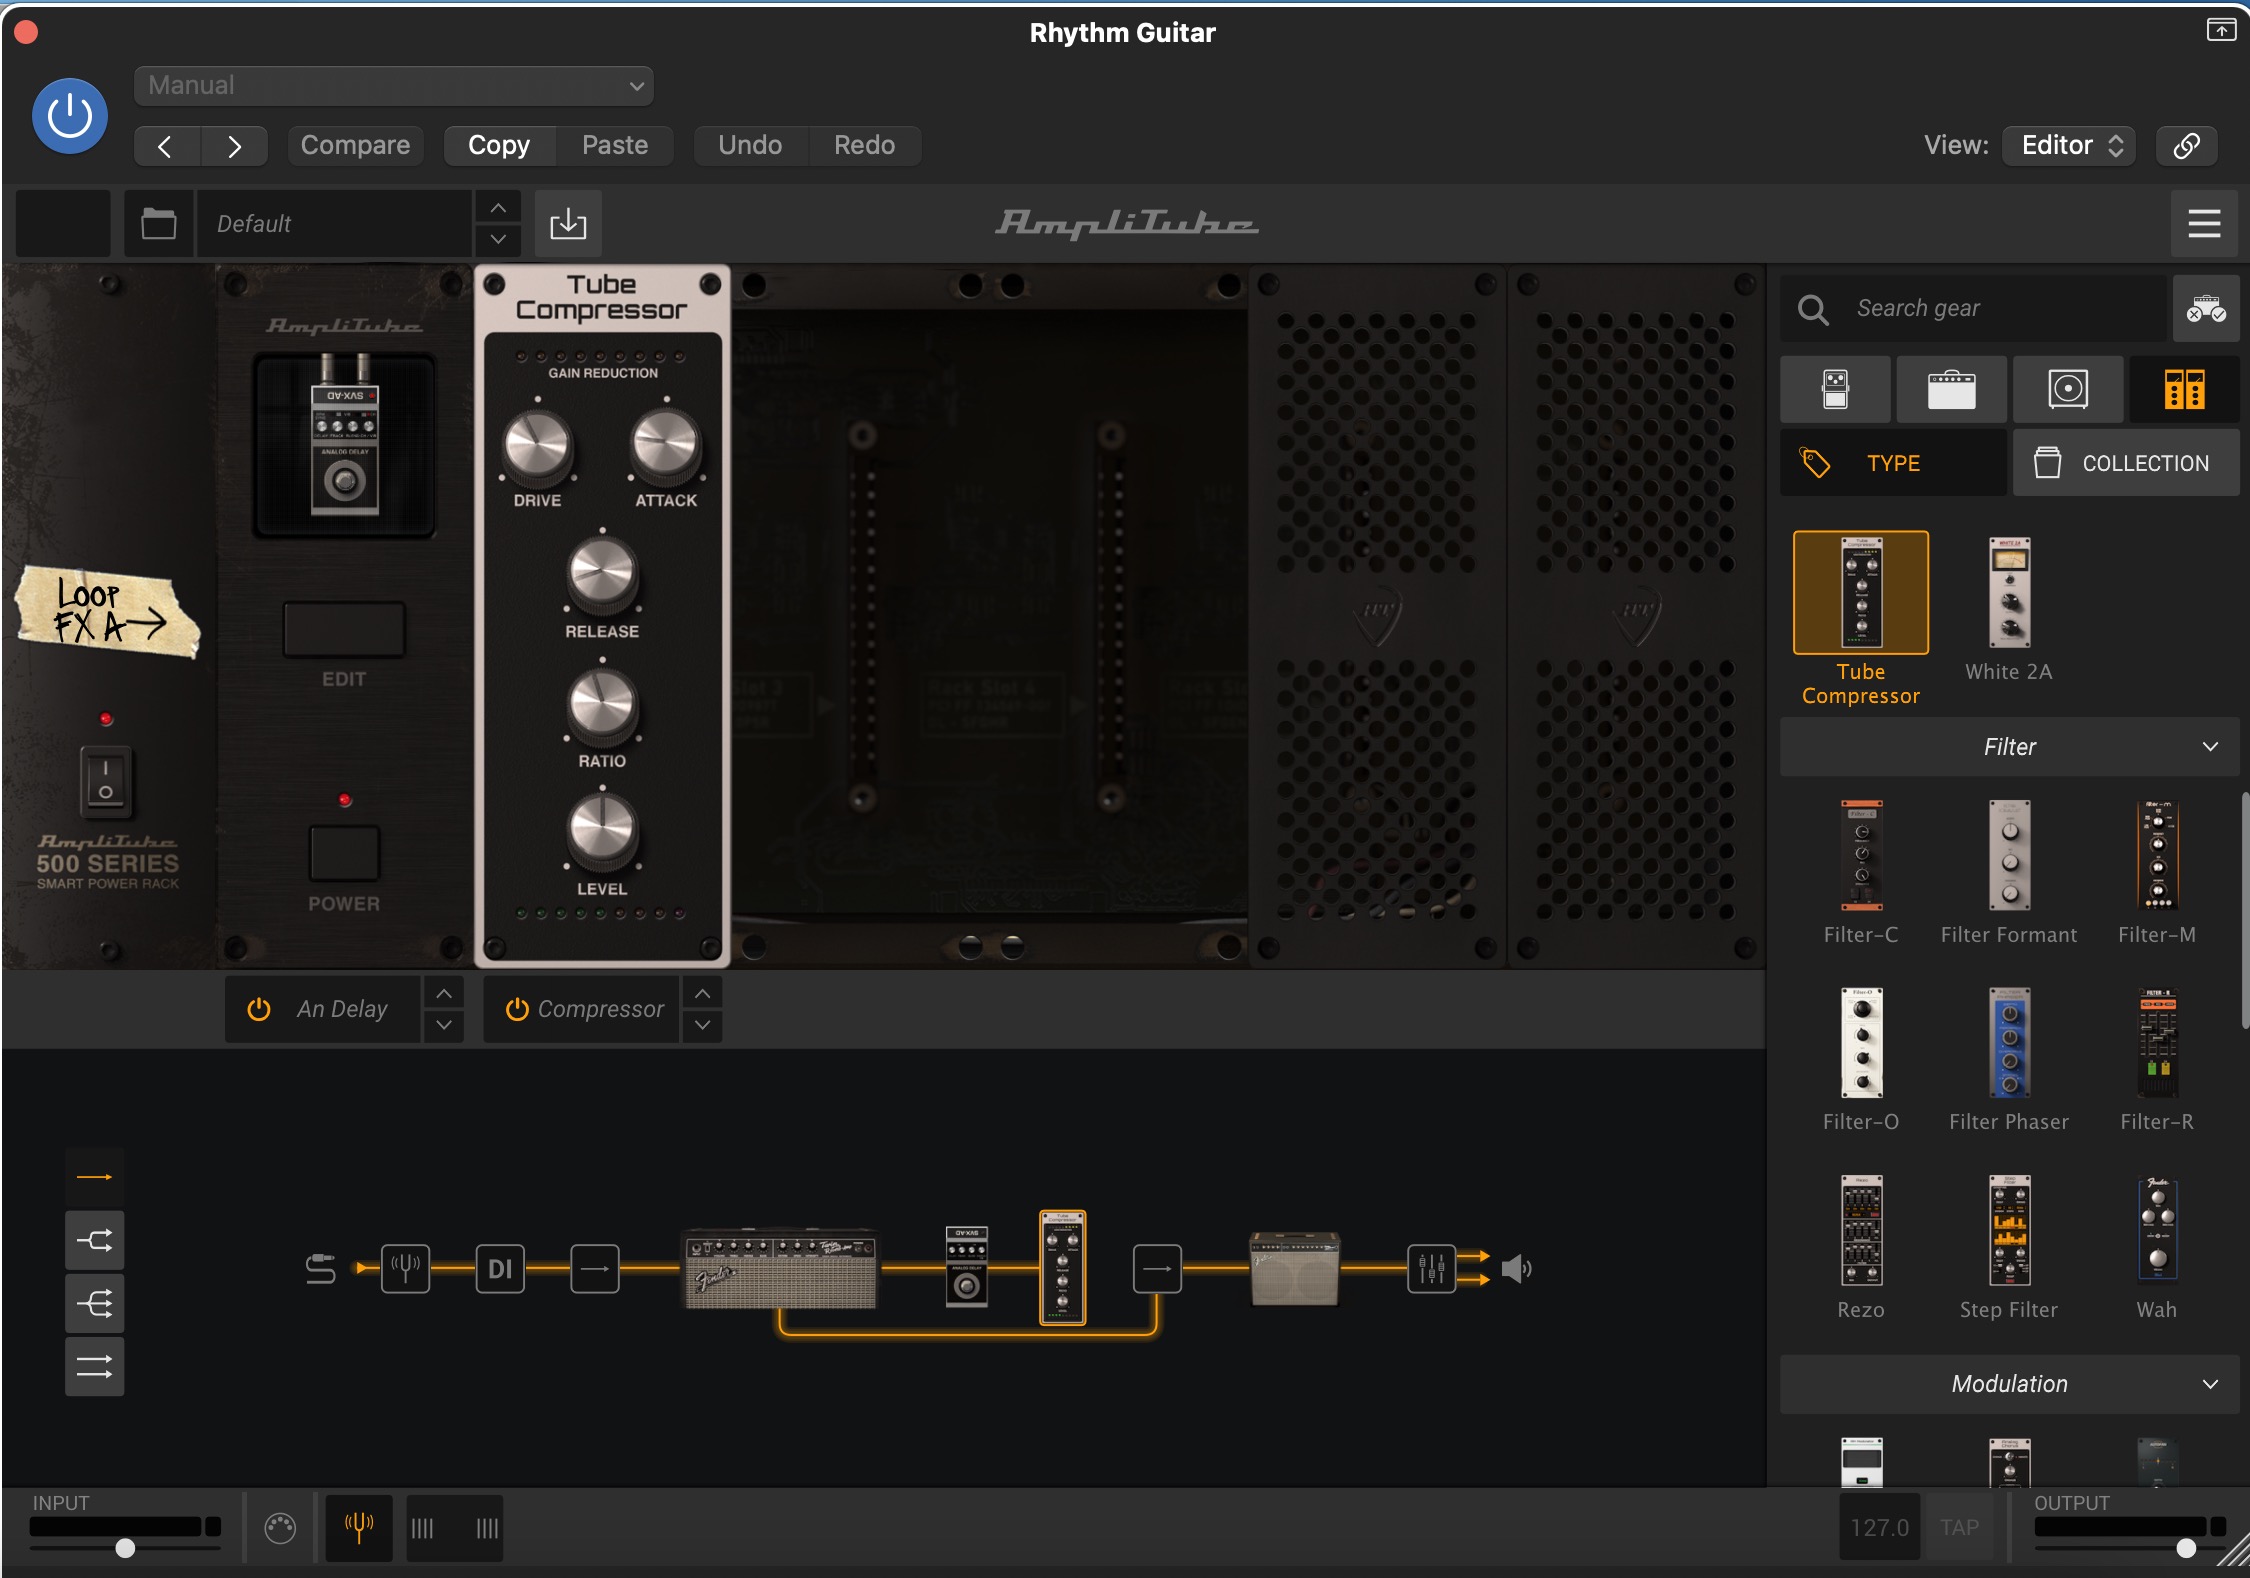Click the Copy button
Image resolution: width=2250 pixels, height=1578 pixels.
click(x=499, y=146)
